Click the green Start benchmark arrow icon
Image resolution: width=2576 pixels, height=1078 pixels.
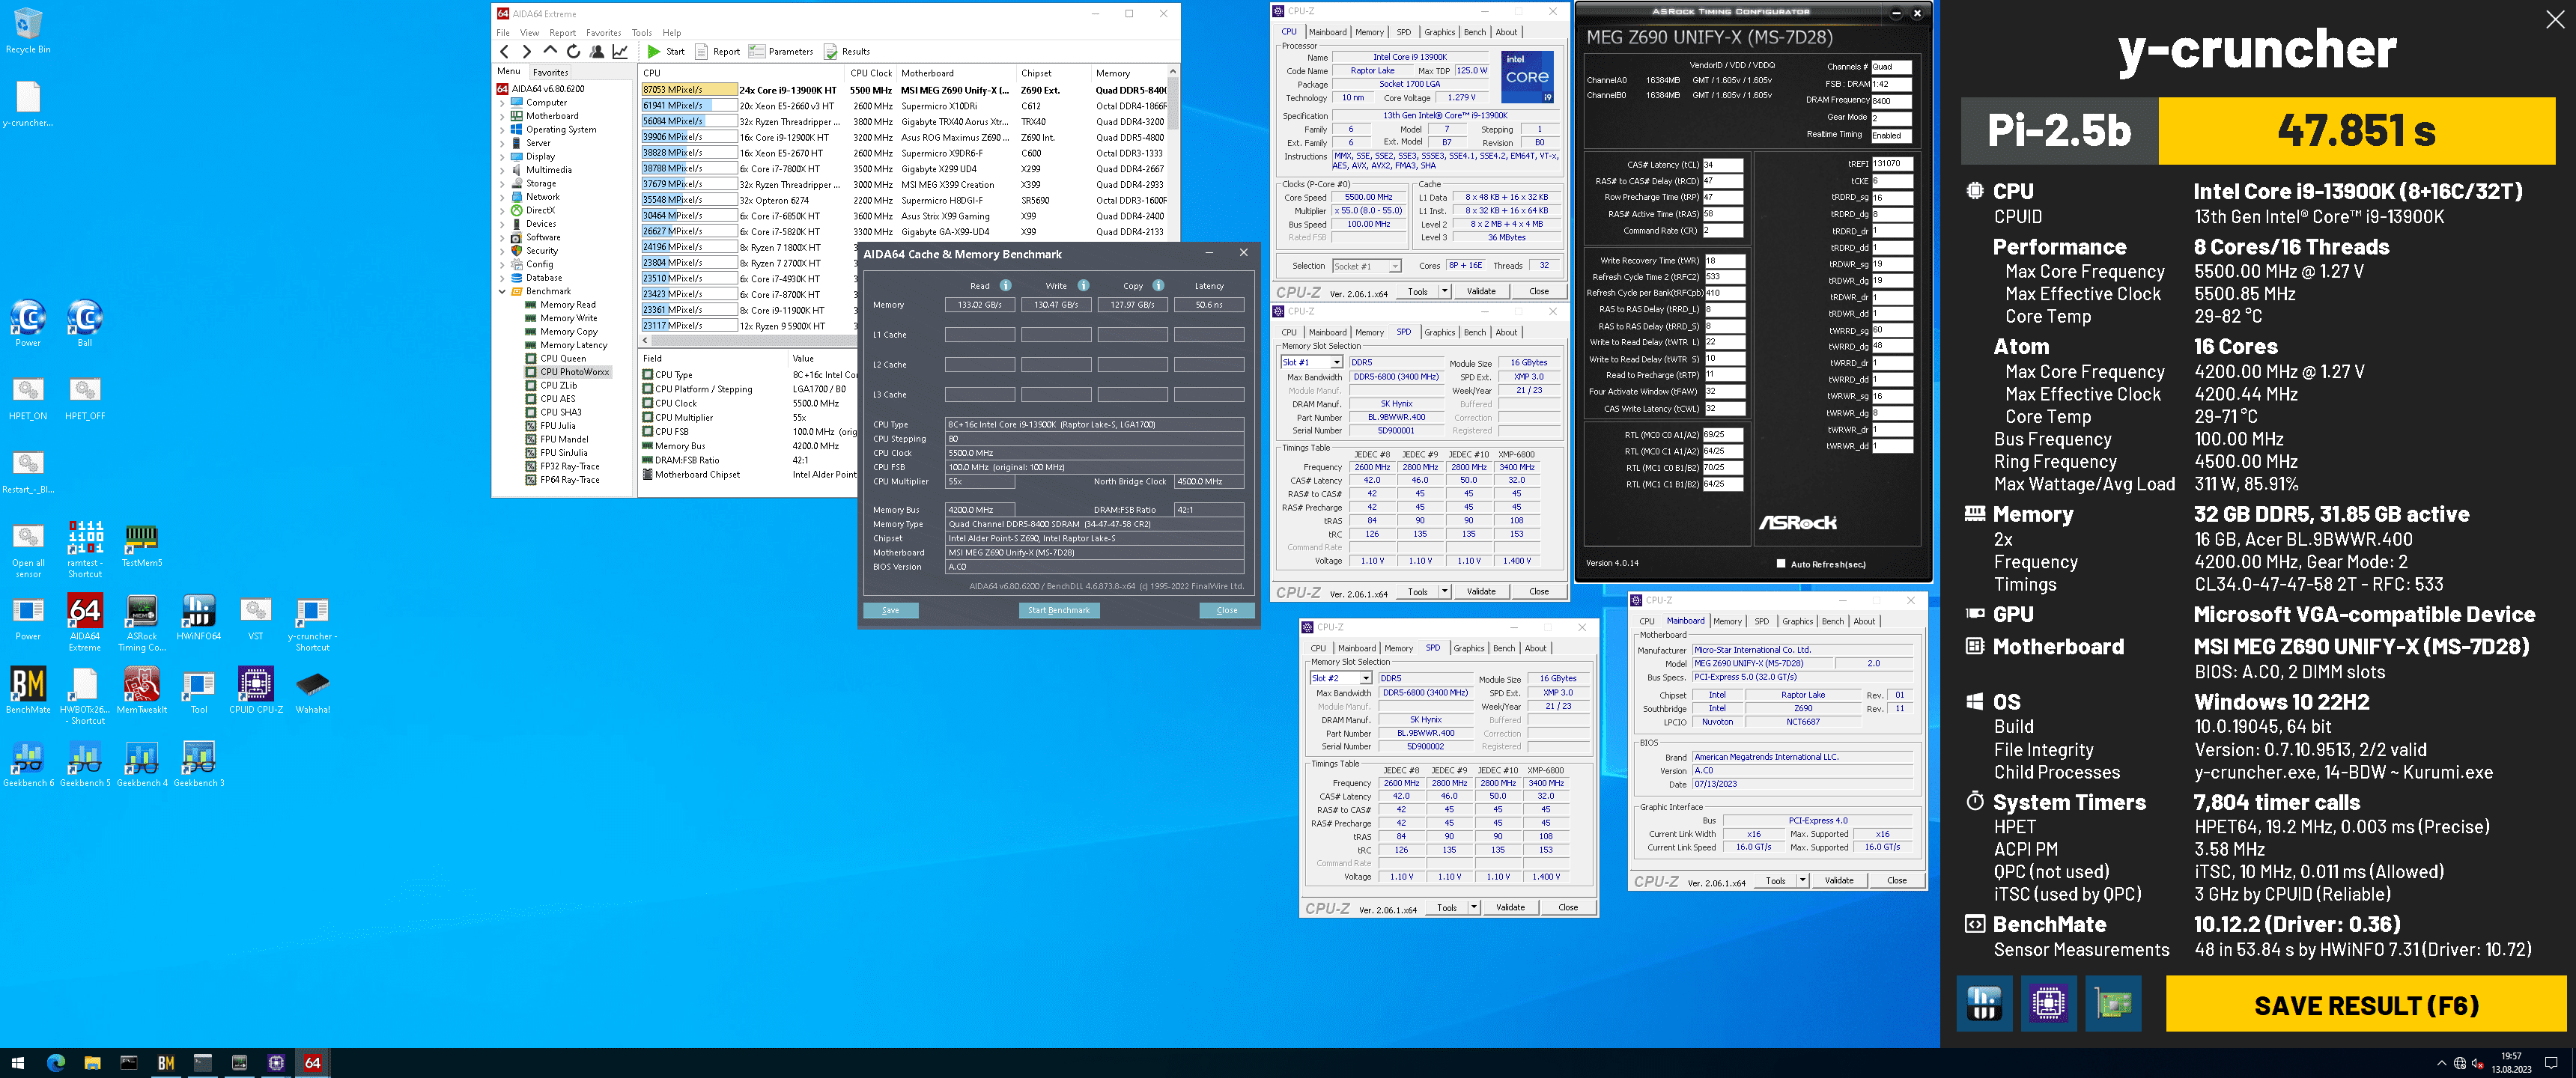pos(653,52)
